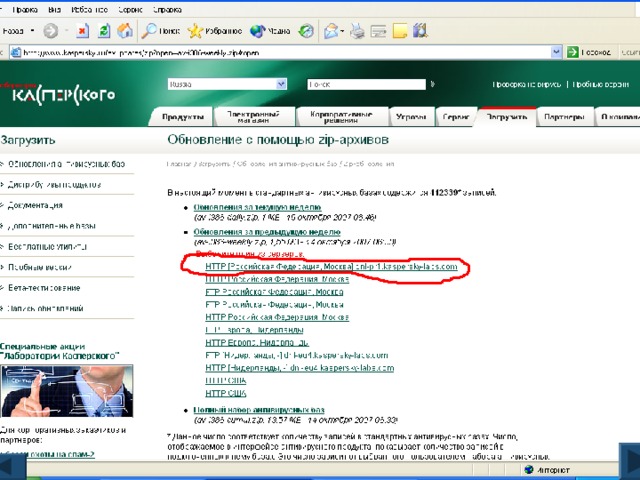Click the browser Forward arrow button
This screenshot has width=640, height=480.
pyautogui.click(x=50, y=31)
